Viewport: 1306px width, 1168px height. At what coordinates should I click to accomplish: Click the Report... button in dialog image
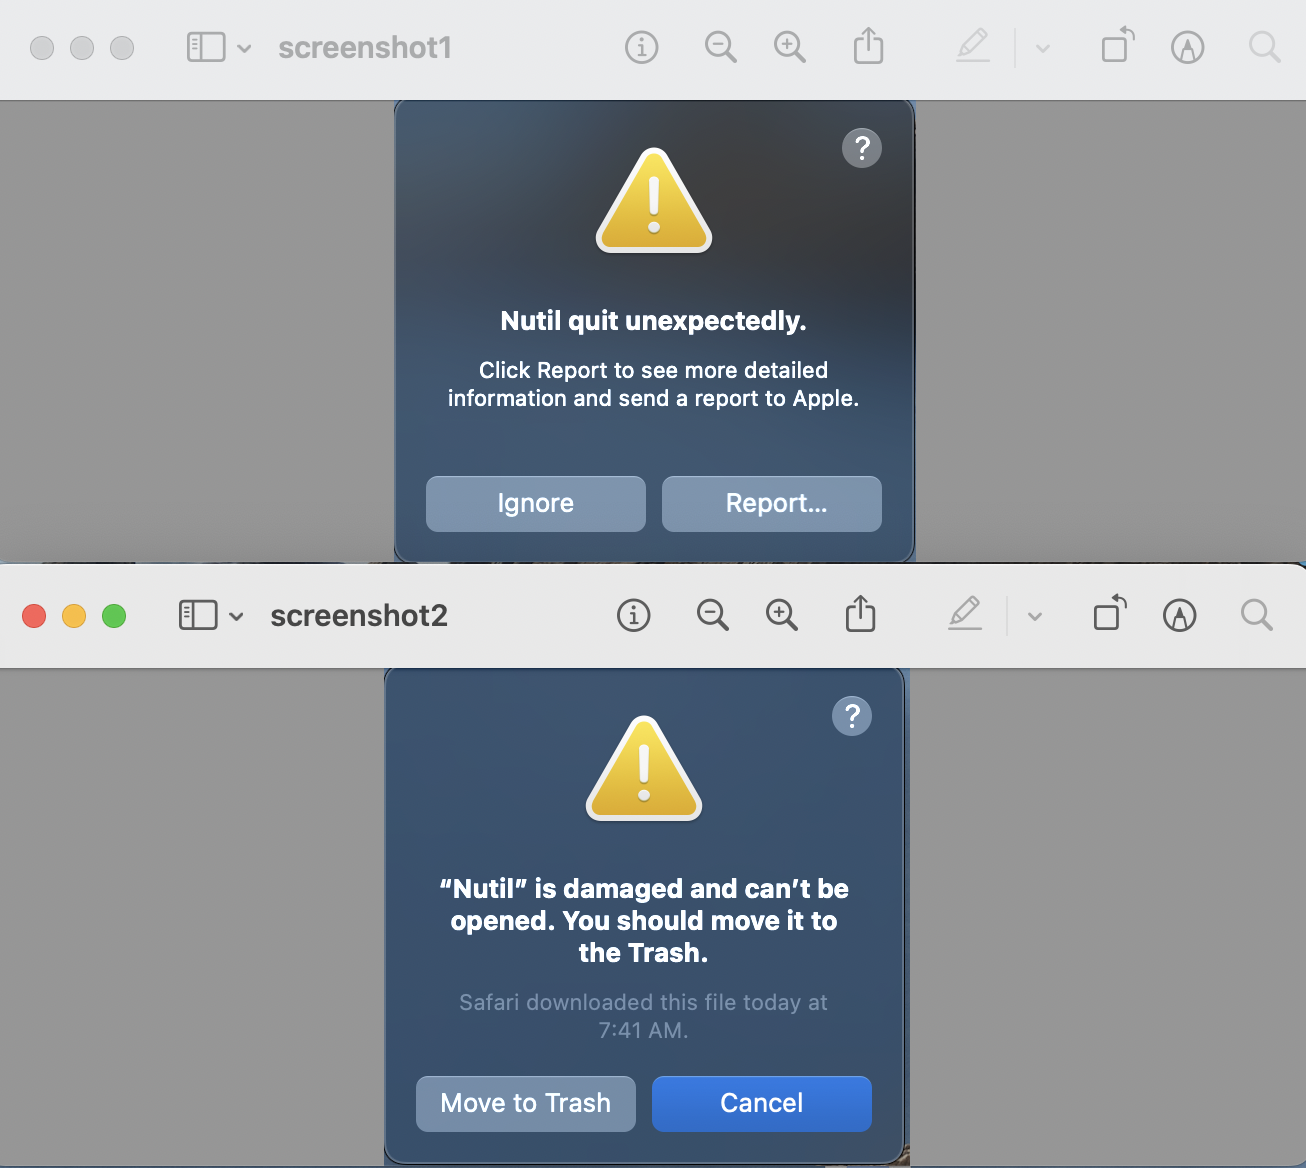click(772, 504)
